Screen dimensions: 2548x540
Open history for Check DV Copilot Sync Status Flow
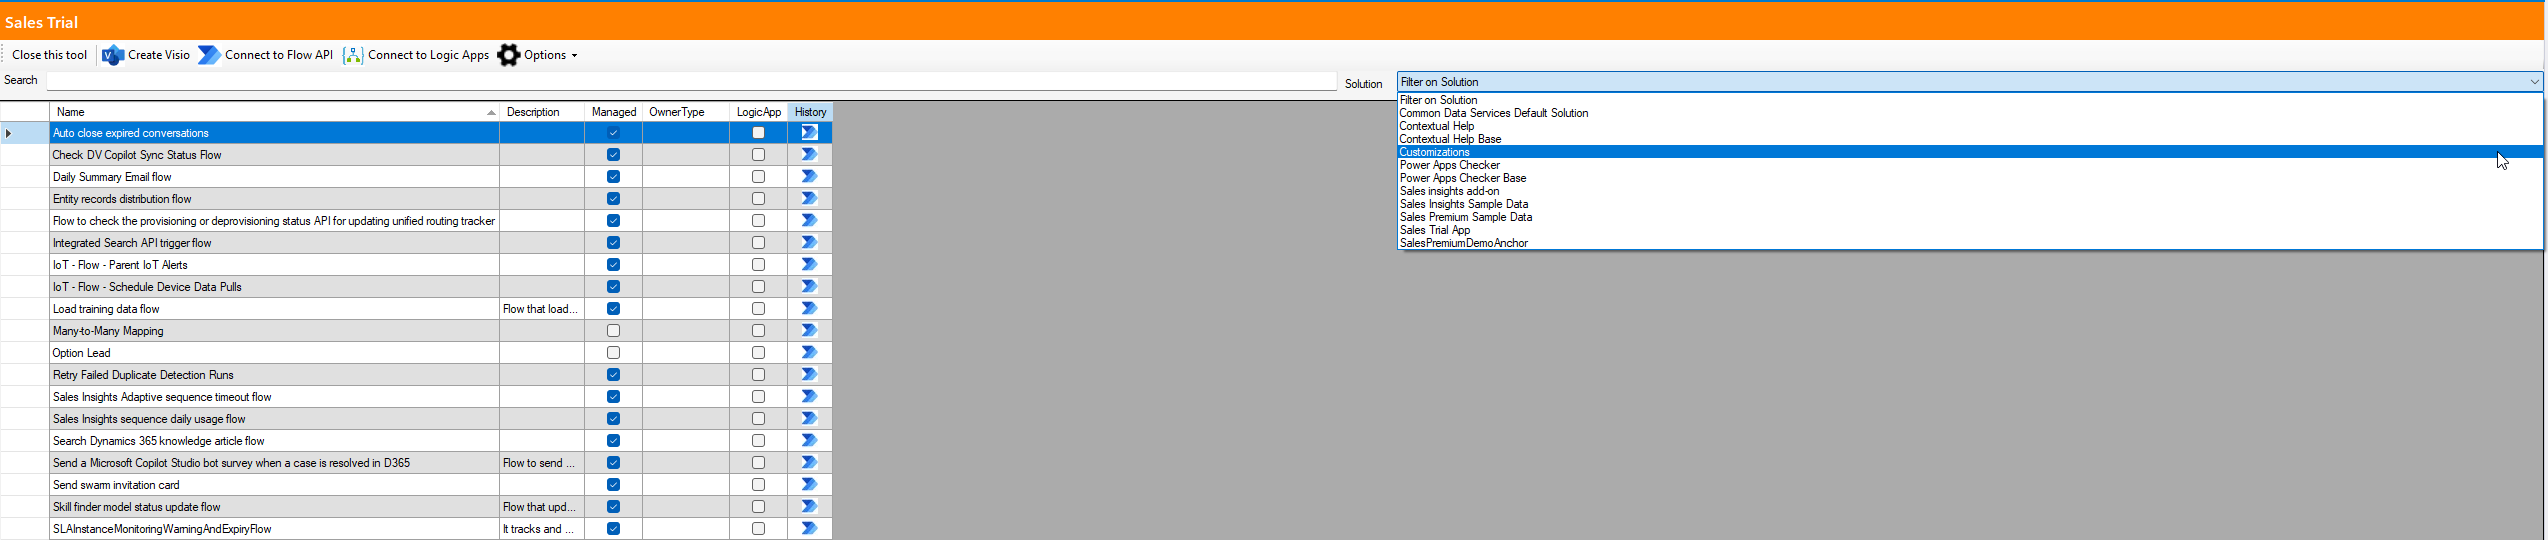(x=809, y=155)
